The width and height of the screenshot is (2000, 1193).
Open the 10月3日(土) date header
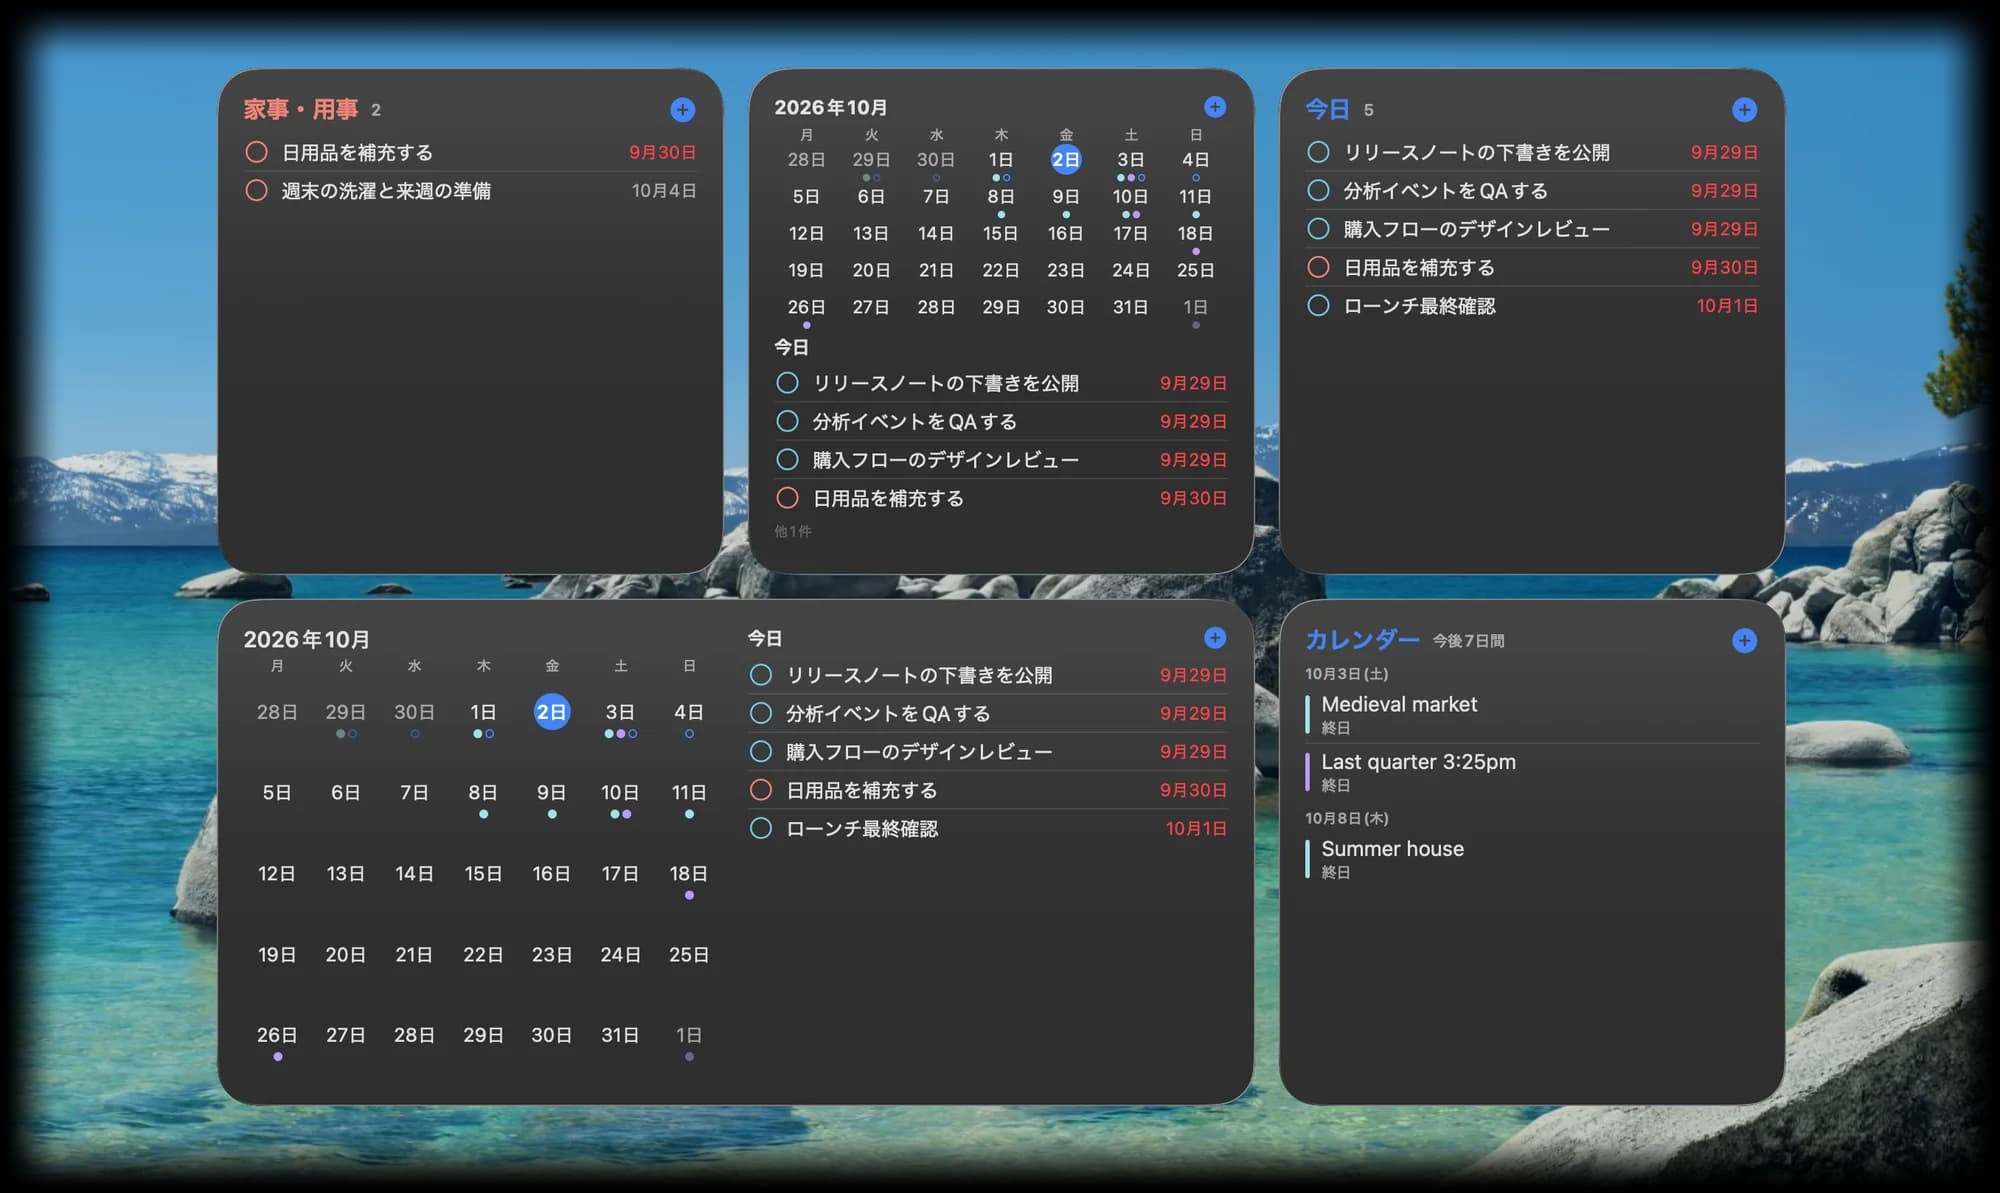click(x=1346, y=674)
